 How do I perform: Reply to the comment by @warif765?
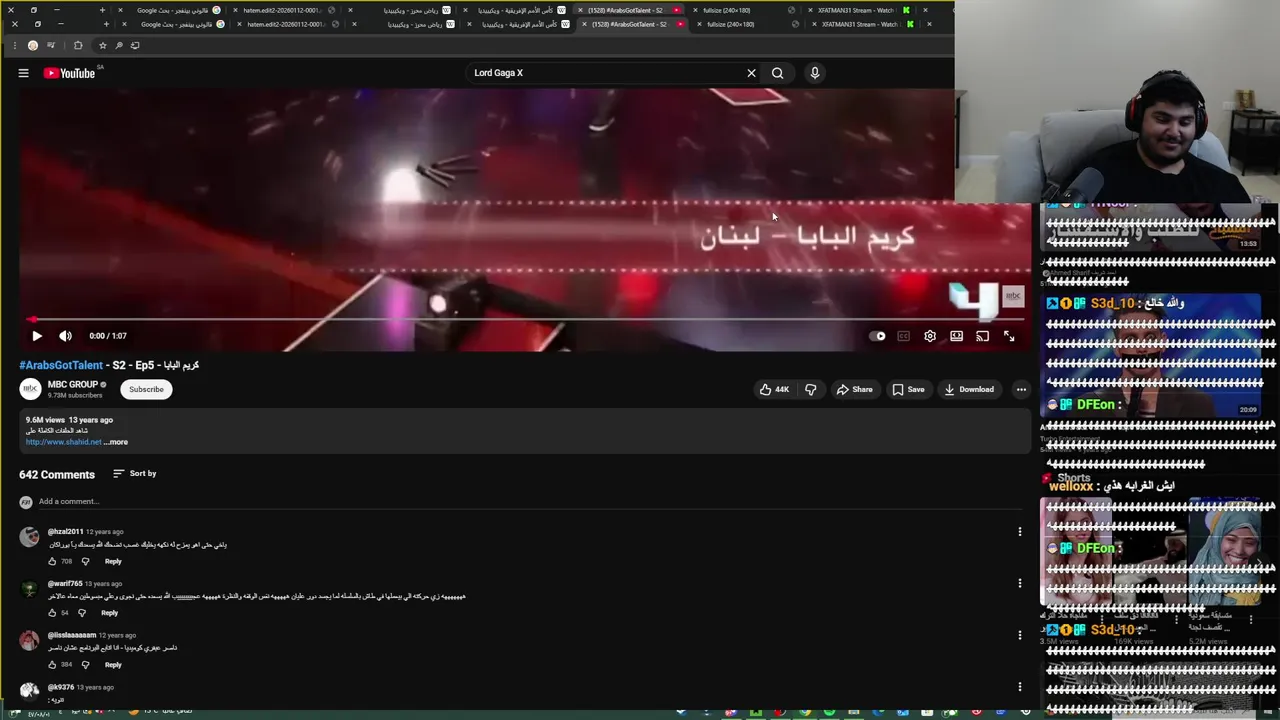[109, 613]
